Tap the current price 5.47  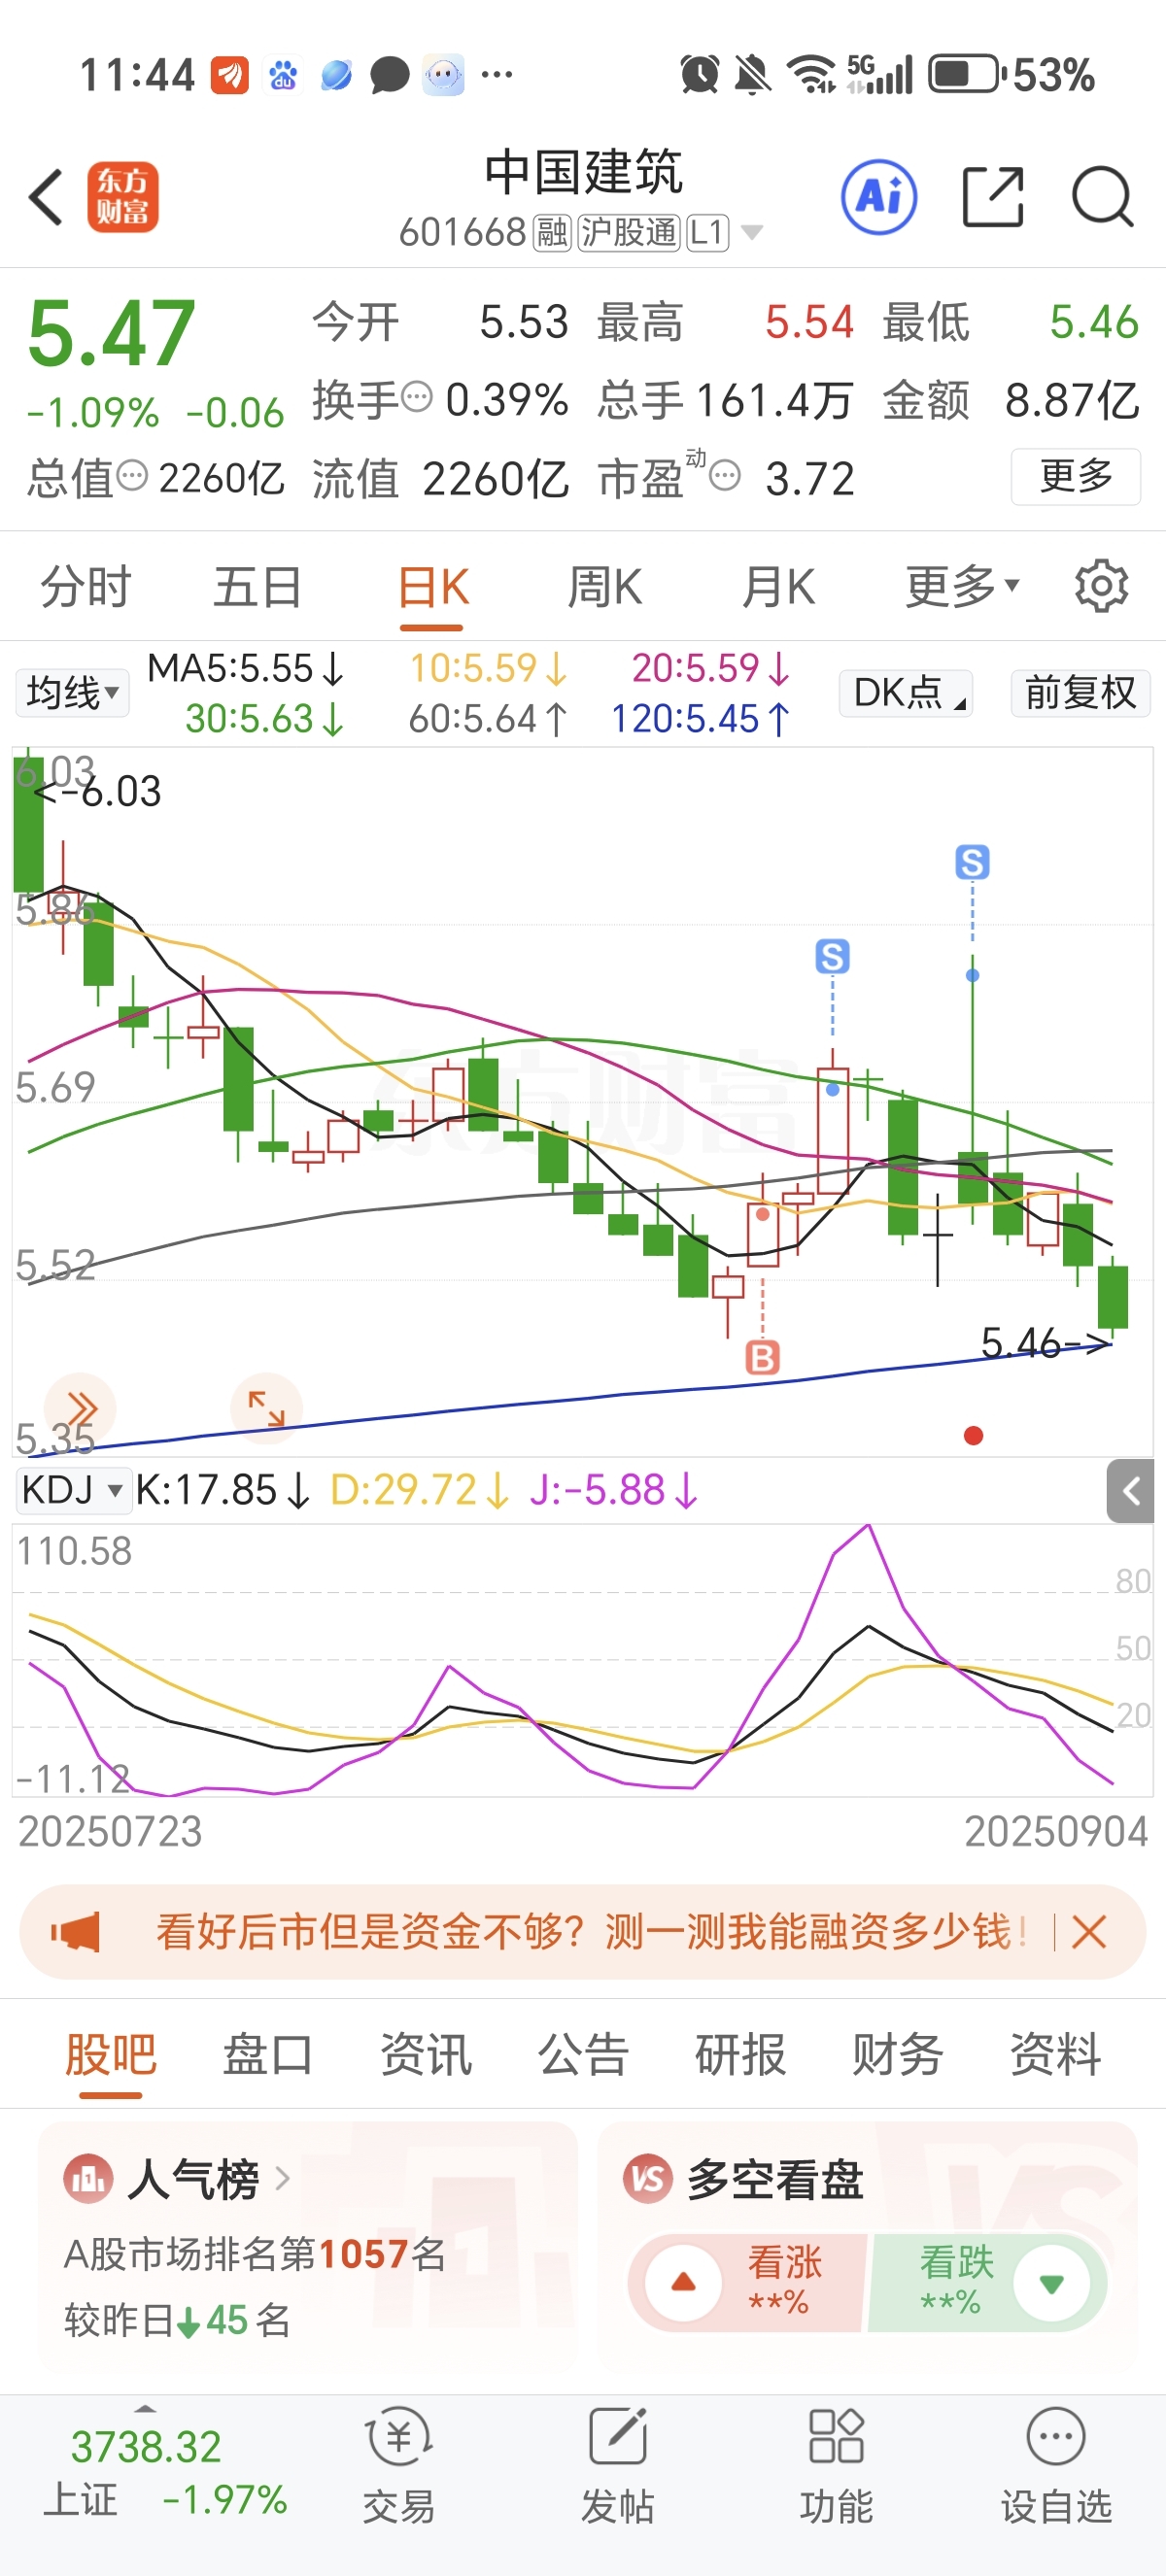pos(110,332)
